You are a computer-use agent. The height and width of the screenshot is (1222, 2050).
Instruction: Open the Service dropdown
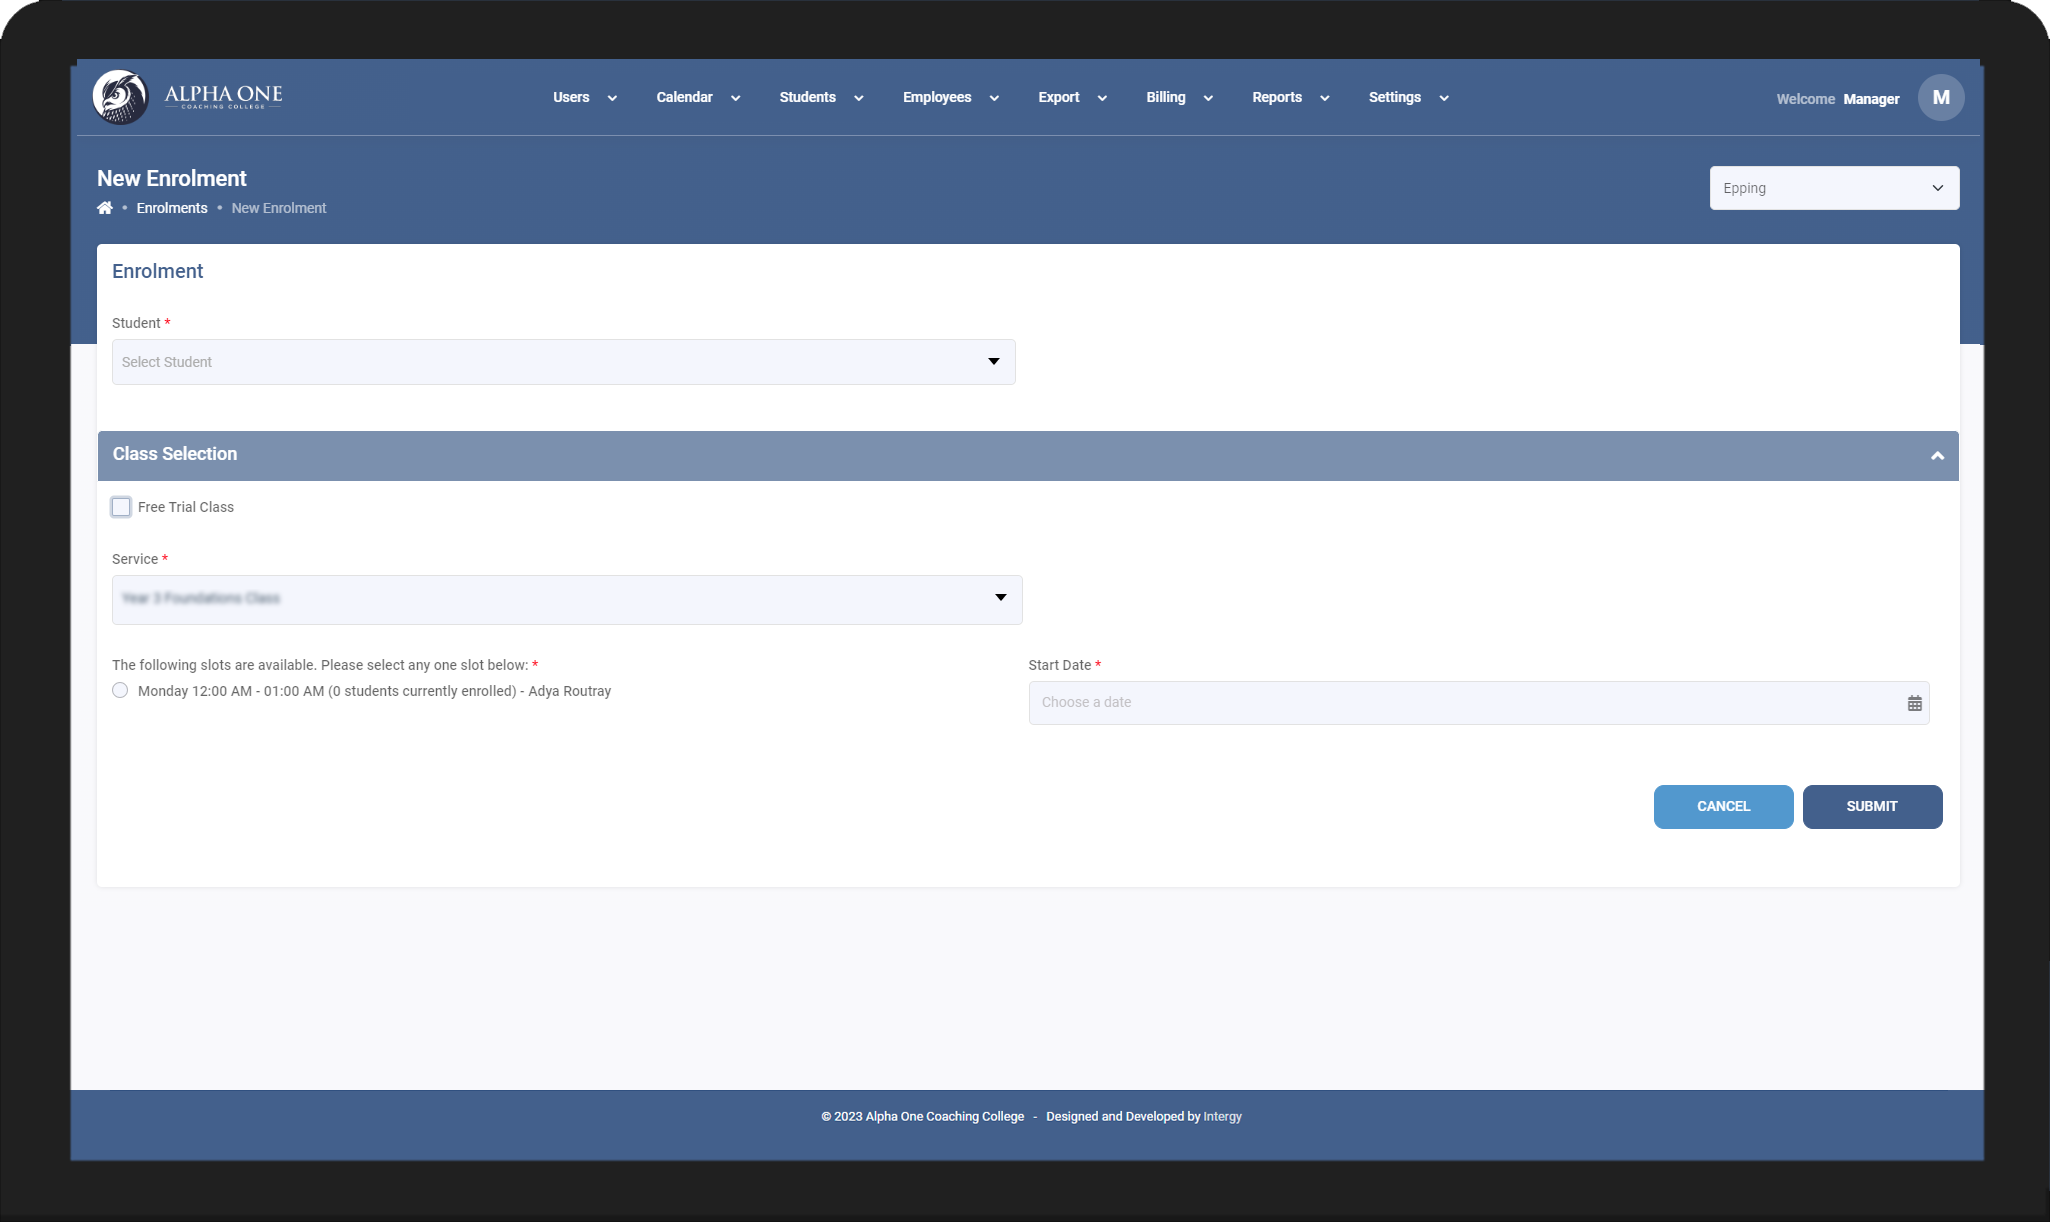(x=567, y=599)
